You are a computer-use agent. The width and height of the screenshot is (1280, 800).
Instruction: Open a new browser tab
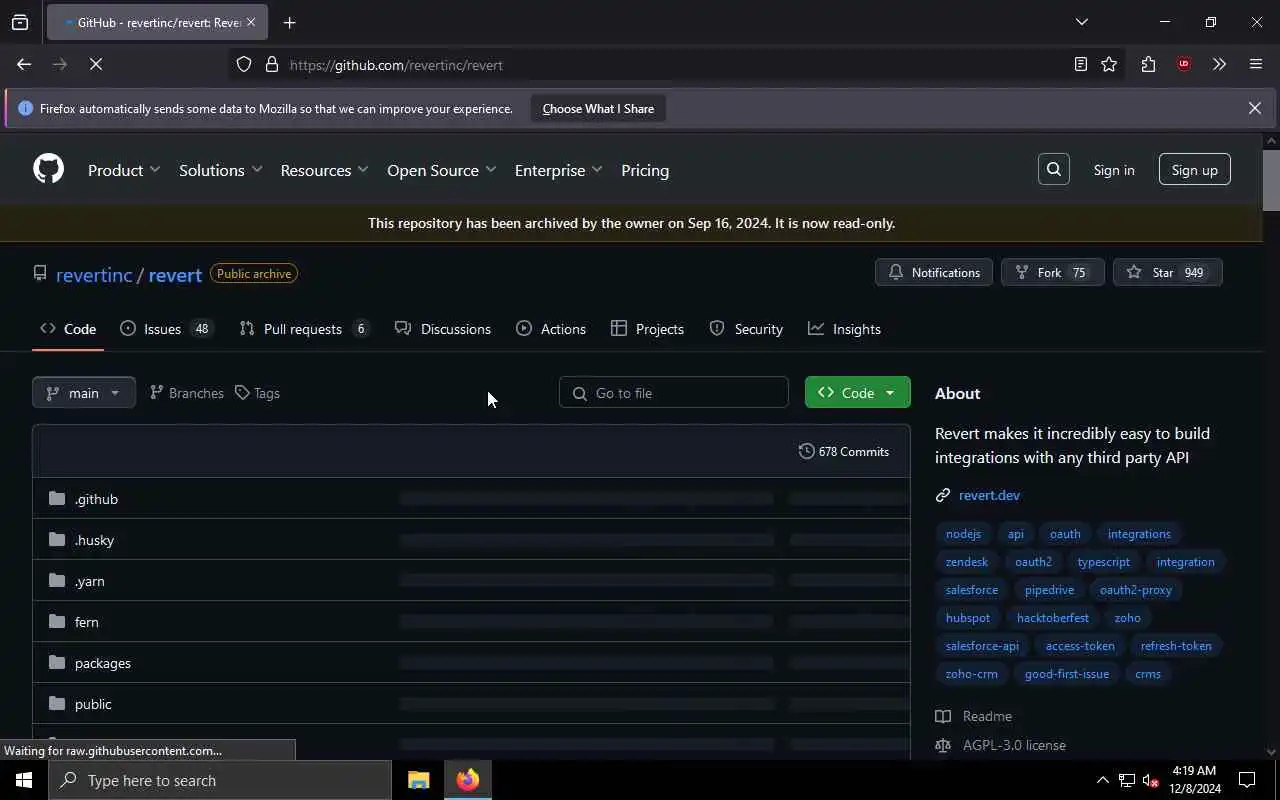(x=289, y=22)
